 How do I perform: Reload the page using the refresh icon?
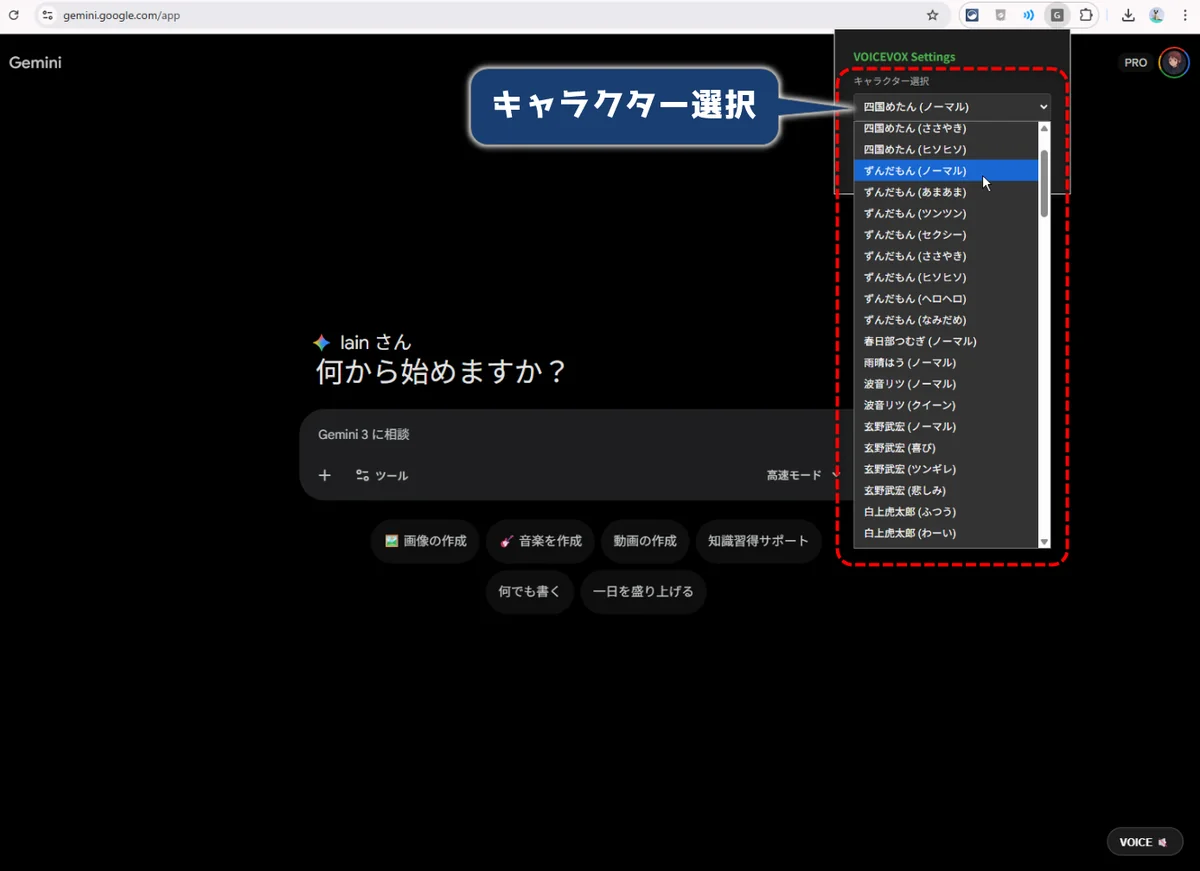14,15
